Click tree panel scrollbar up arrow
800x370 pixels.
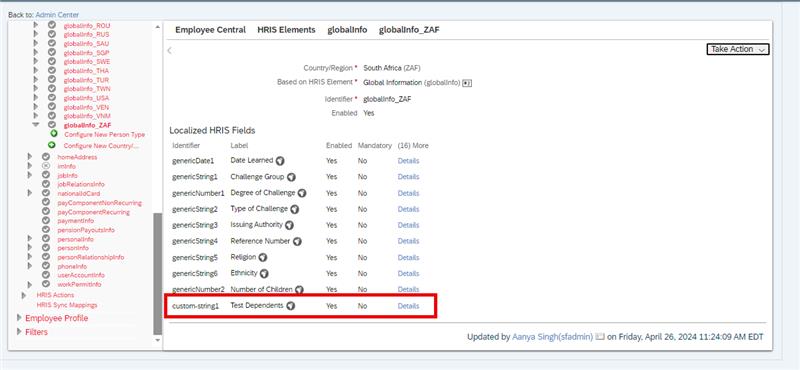tap(158, 27)
